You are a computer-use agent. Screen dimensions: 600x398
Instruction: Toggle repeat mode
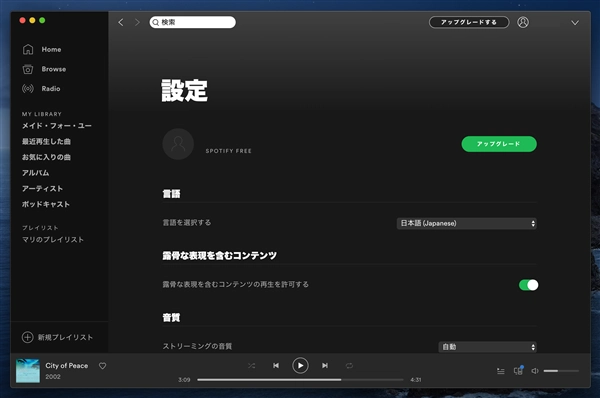pyautogui.click(x=349, y=366)
